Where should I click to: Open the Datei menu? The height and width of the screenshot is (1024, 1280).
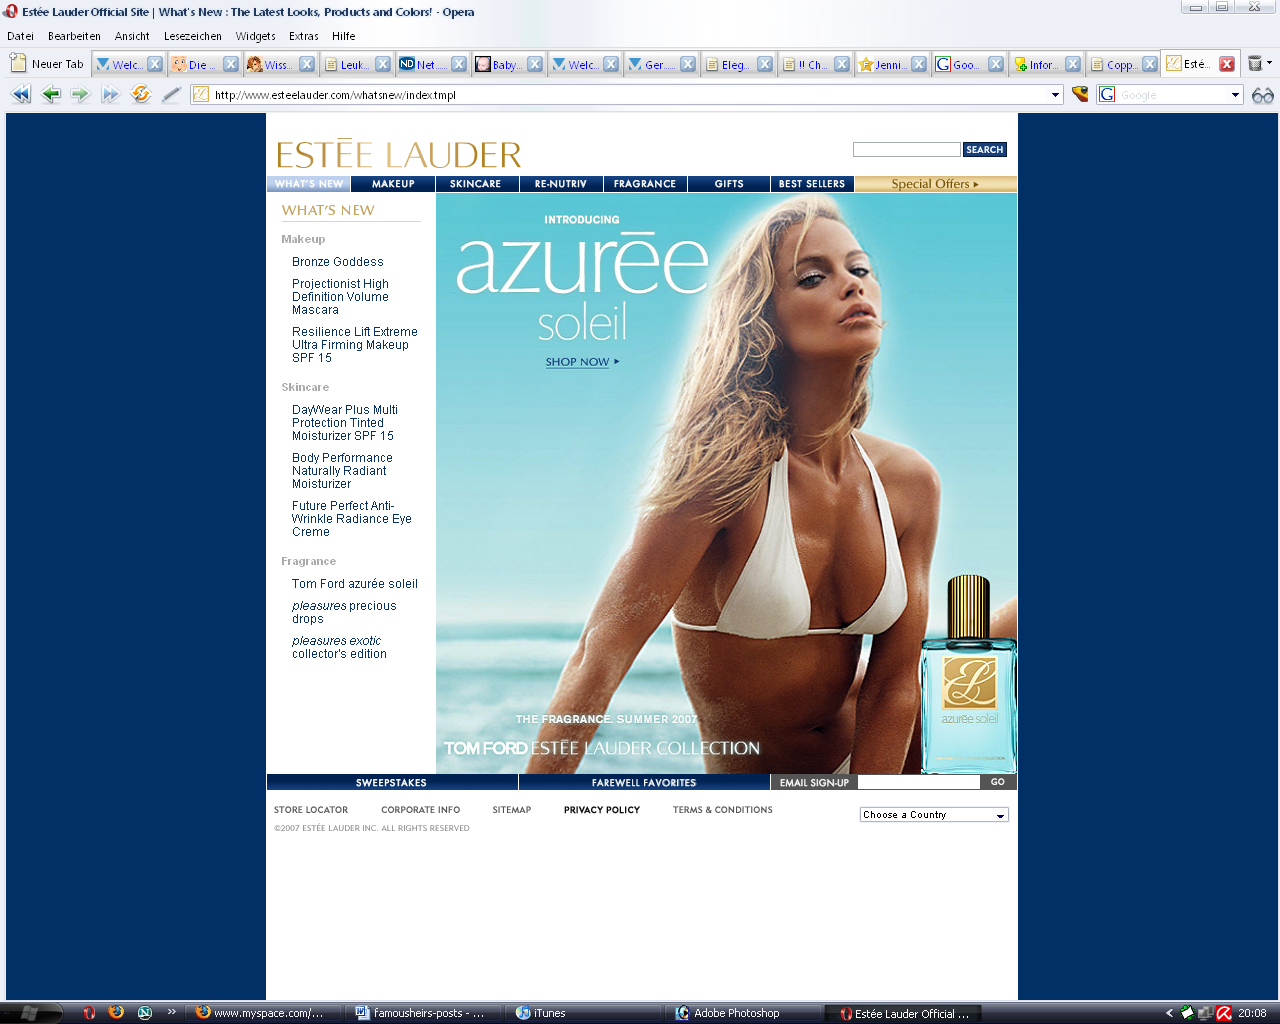20,36
